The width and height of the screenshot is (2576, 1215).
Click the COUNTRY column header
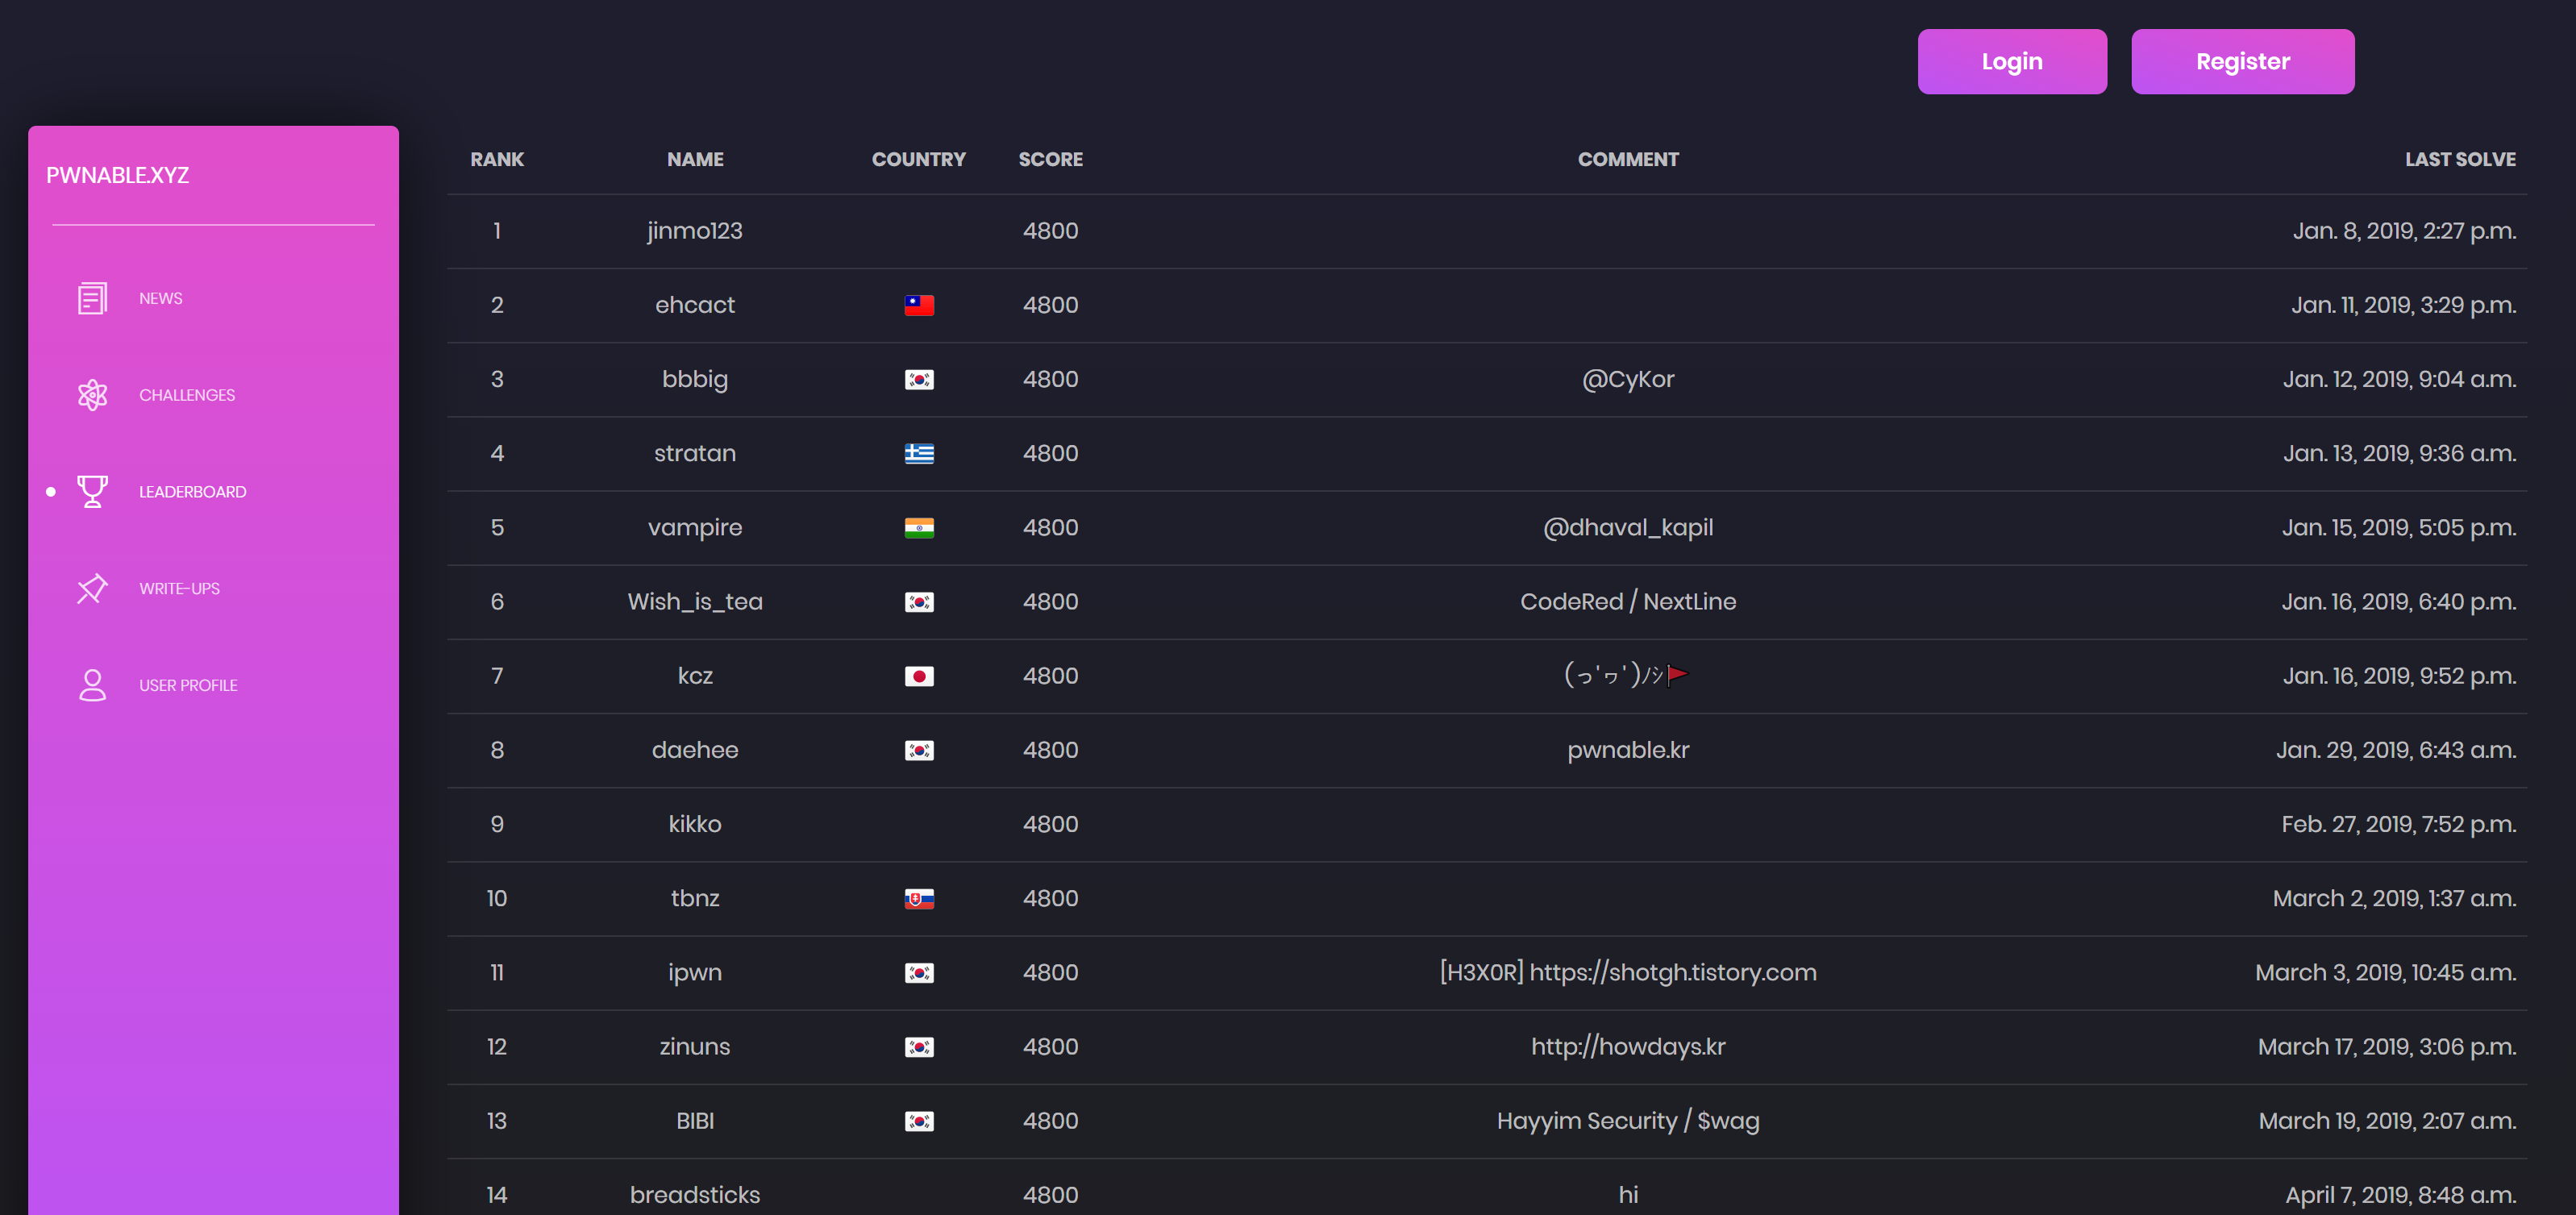(918, 159)
